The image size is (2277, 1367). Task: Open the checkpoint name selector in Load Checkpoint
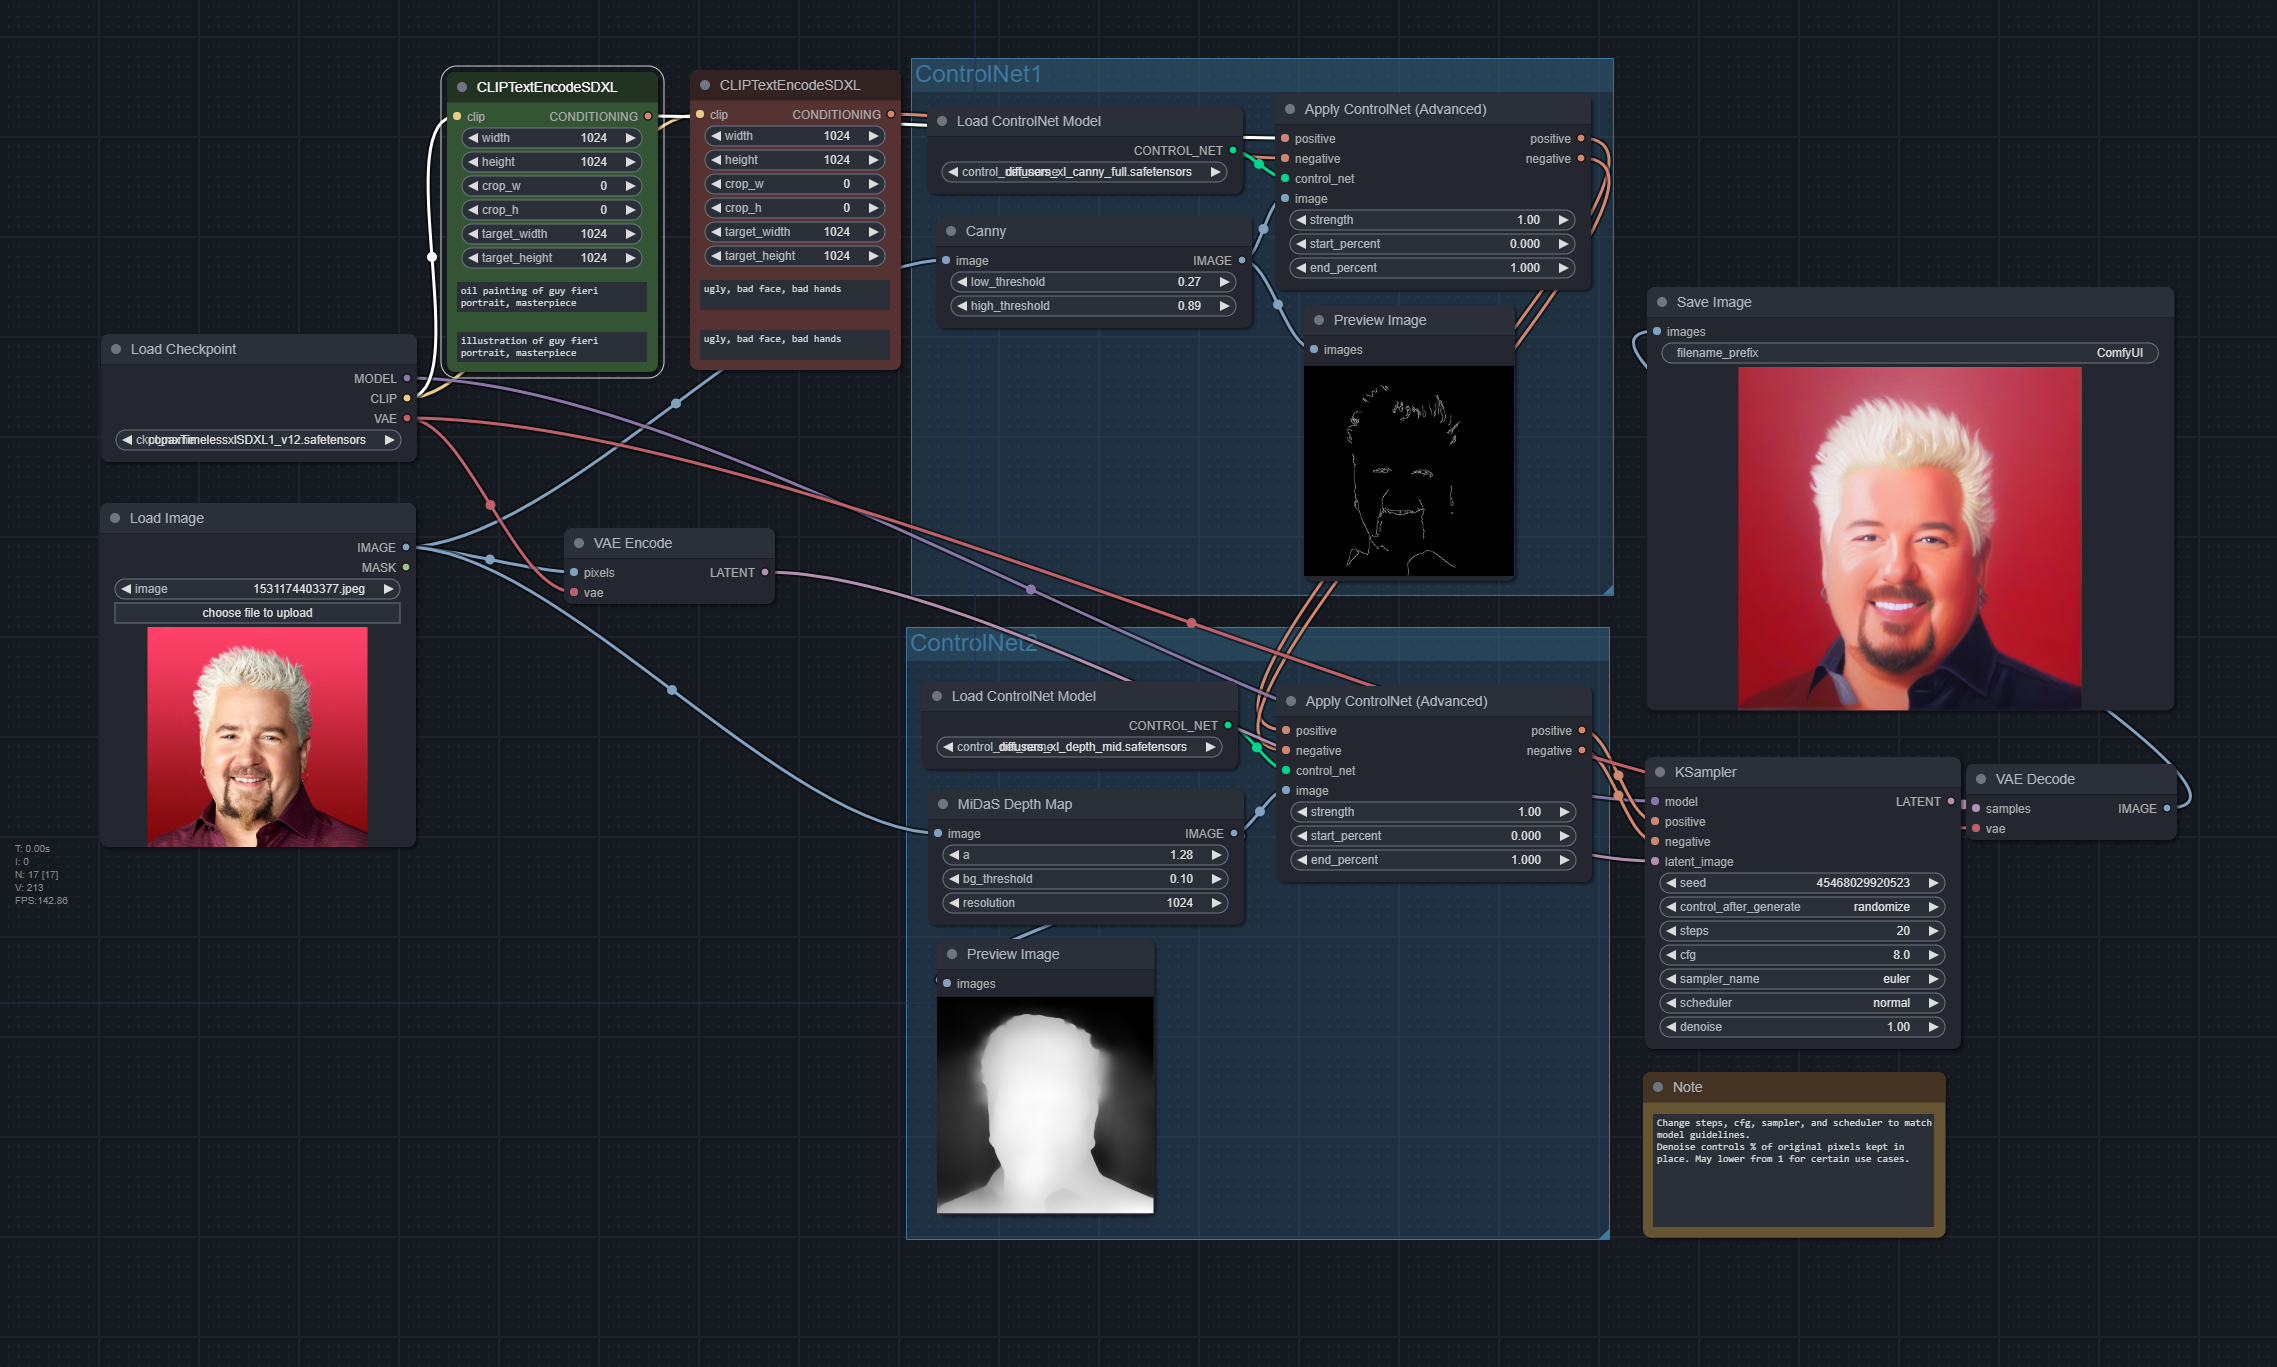pos(258,440)
